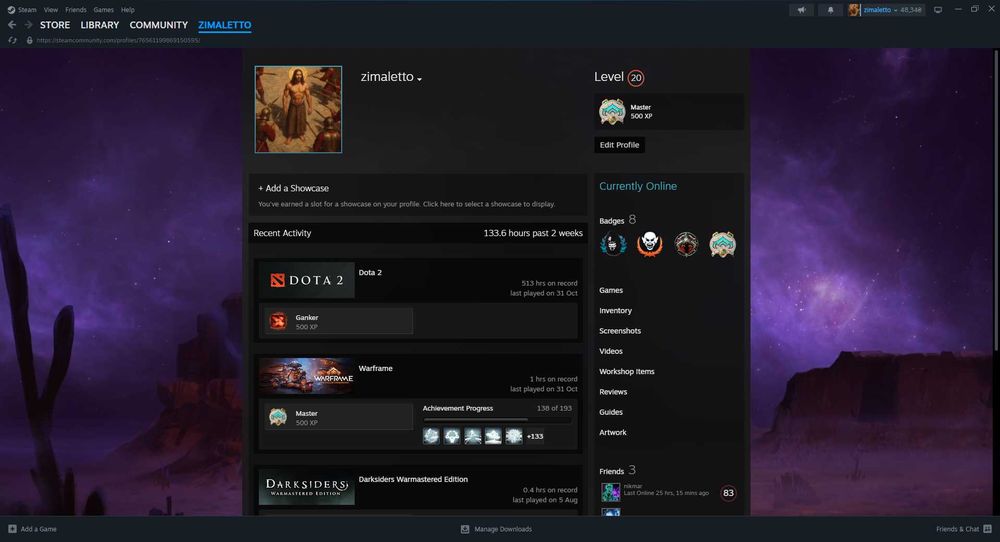Click the Manage Downloads icon
1000x542 pixels.
tap(465, 529)
